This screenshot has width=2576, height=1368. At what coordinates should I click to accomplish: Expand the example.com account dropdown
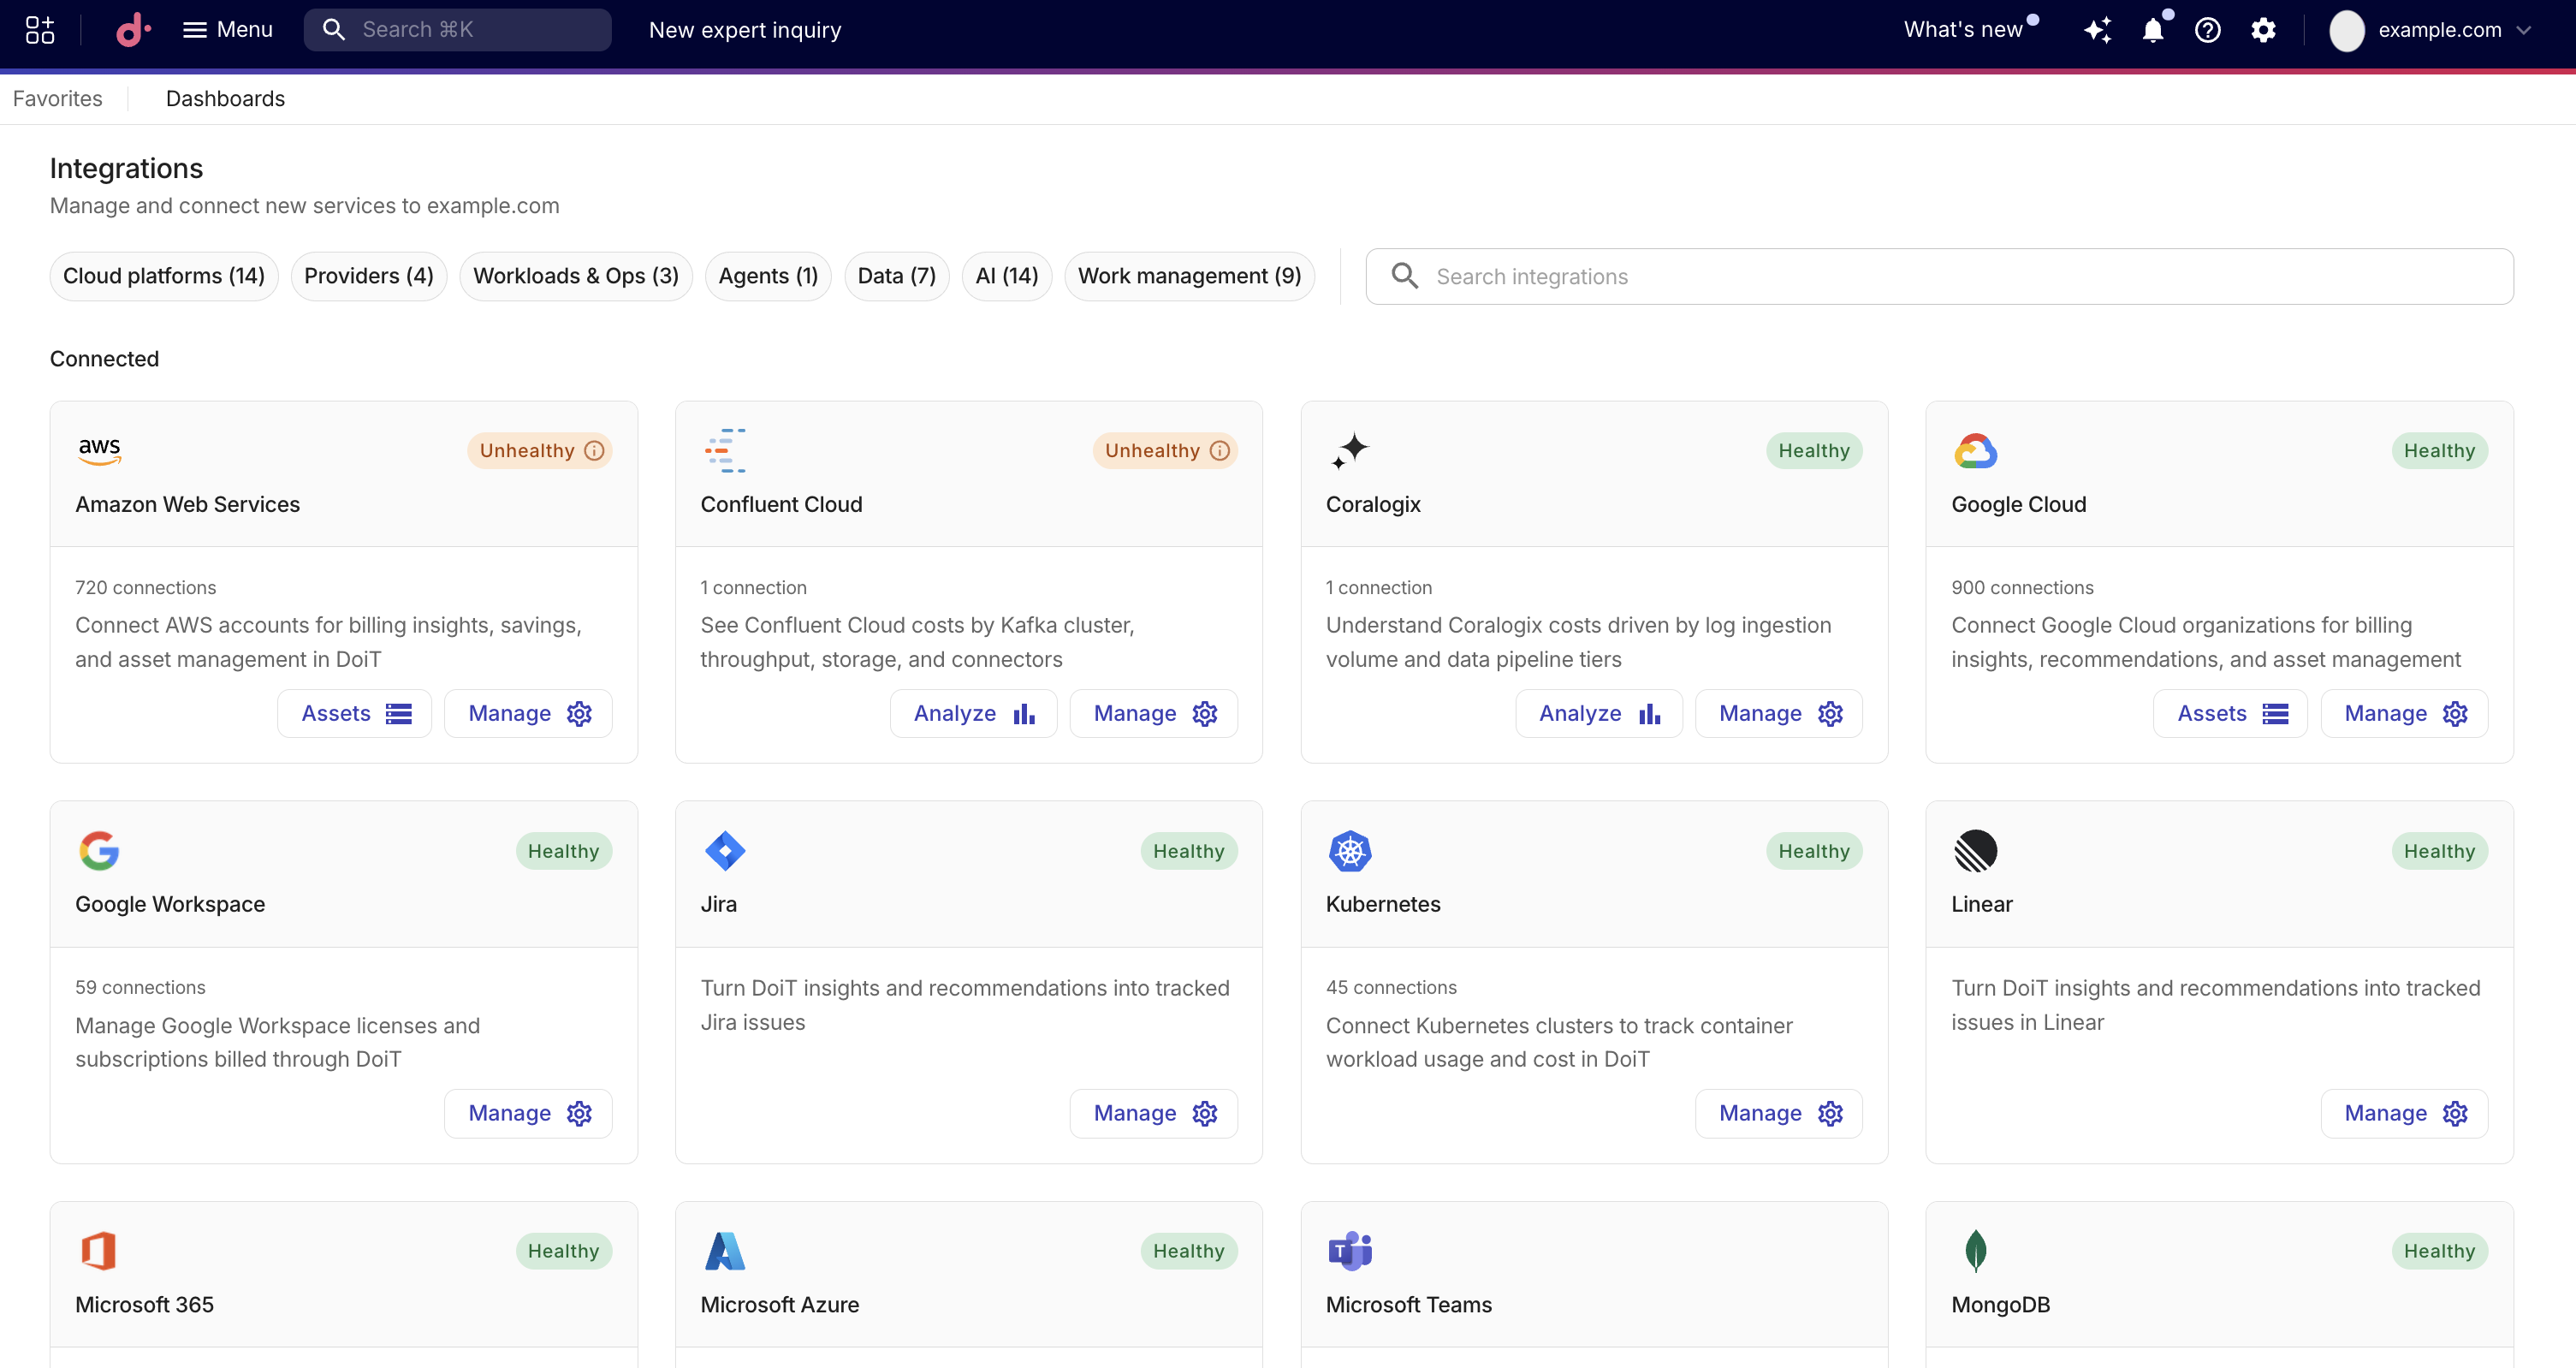(x=2430, y=30)
